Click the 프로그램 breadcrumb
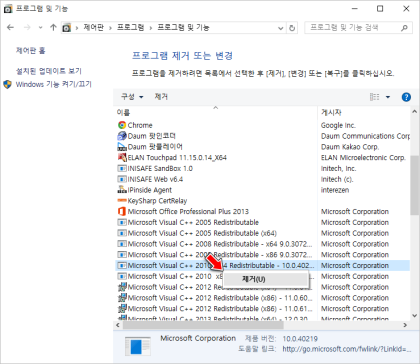The image size is (420, 364). click(x=131, y=28)
